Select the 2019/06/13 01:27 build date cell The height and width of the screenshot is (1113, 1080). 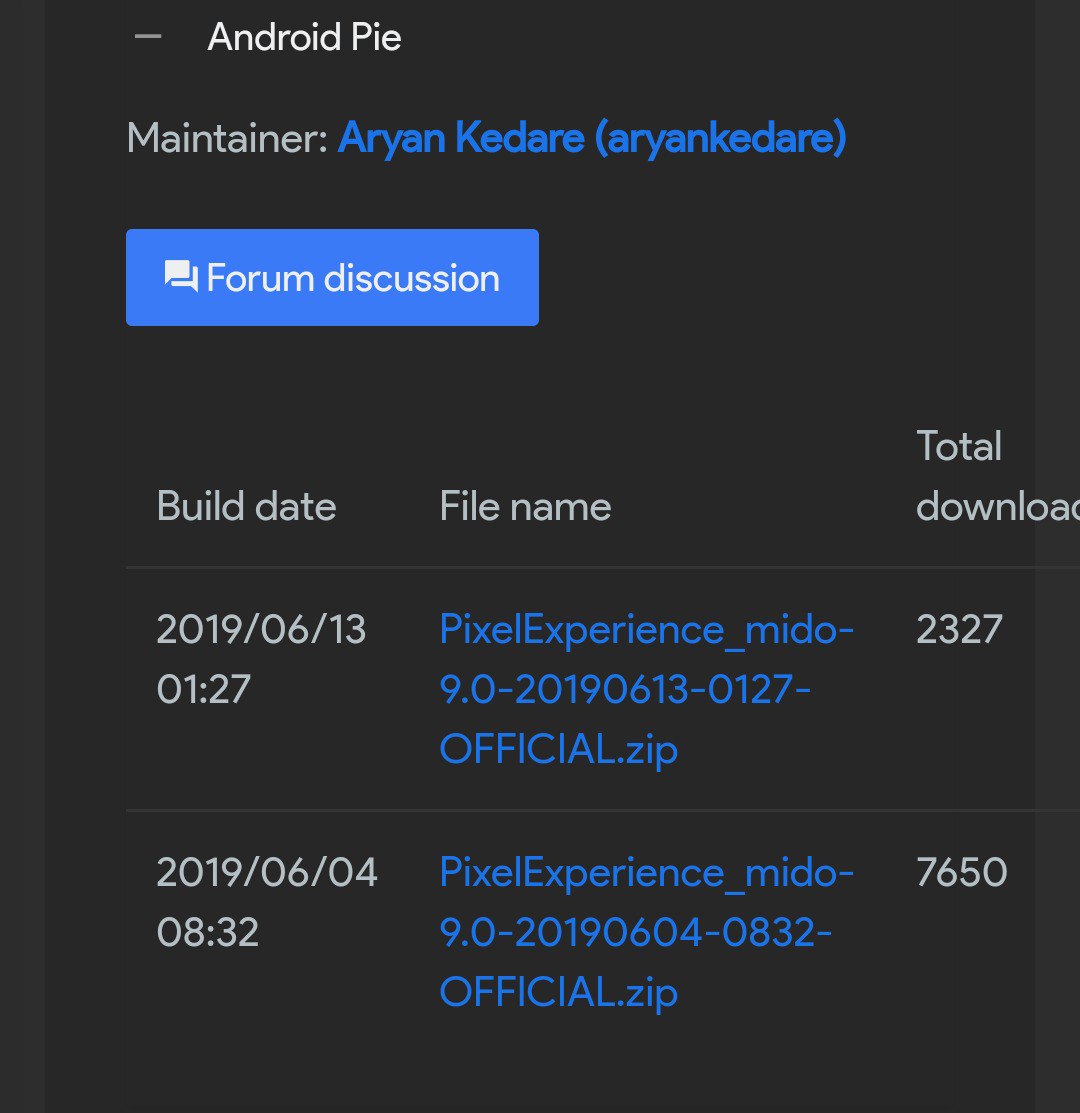261,659
